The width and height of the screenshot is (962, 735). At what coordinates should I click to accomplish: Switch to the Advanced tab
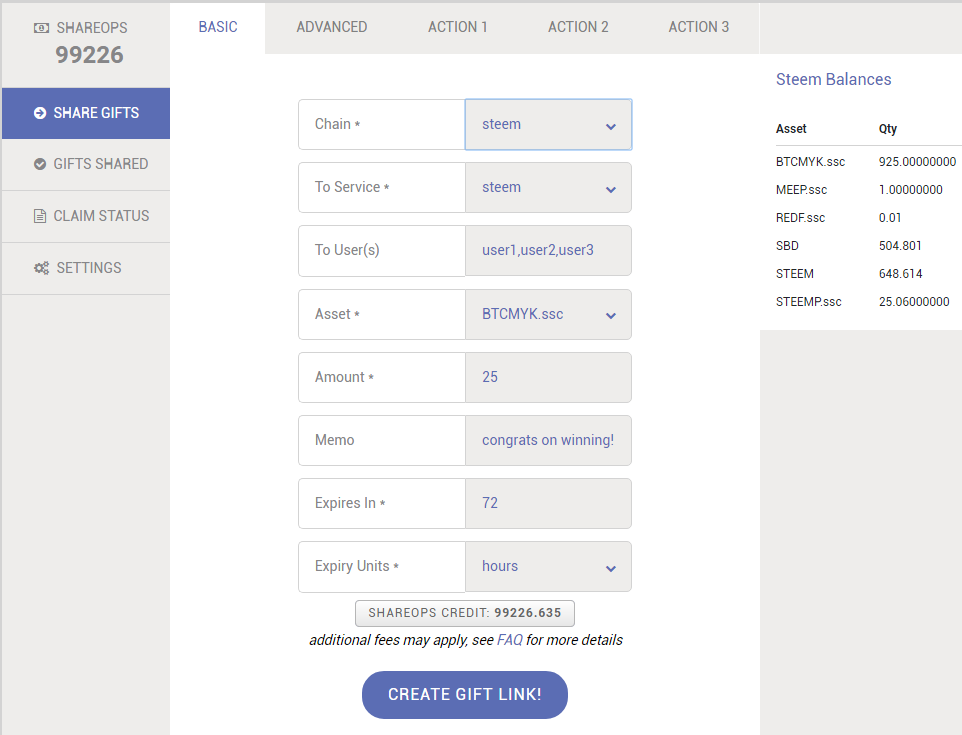click(331, 27)
